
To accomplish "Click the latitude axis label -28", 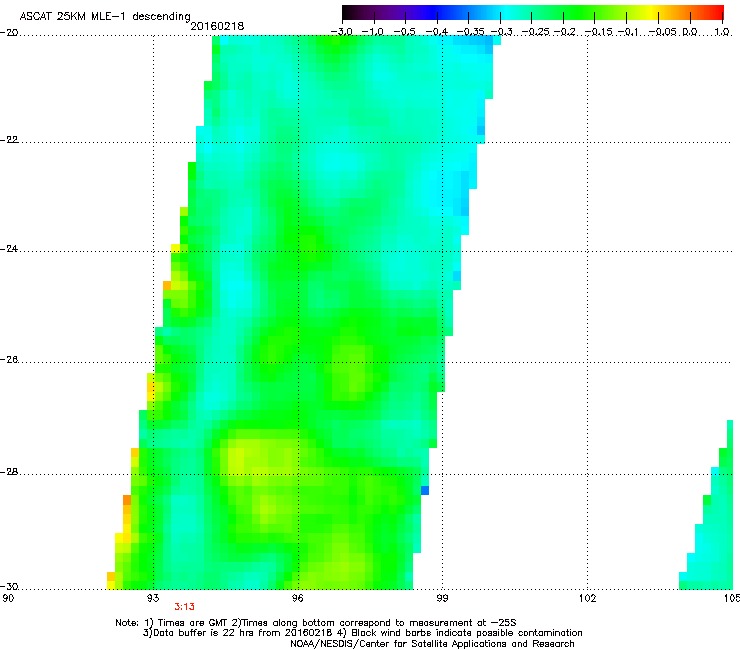I will 9,472.
